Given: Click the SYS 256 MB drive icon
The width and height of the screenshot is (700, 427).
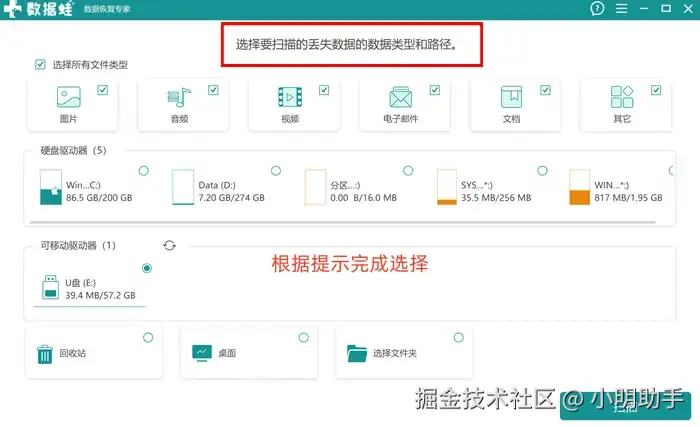Looking at the screenshot, I should (x=447, y=187).
